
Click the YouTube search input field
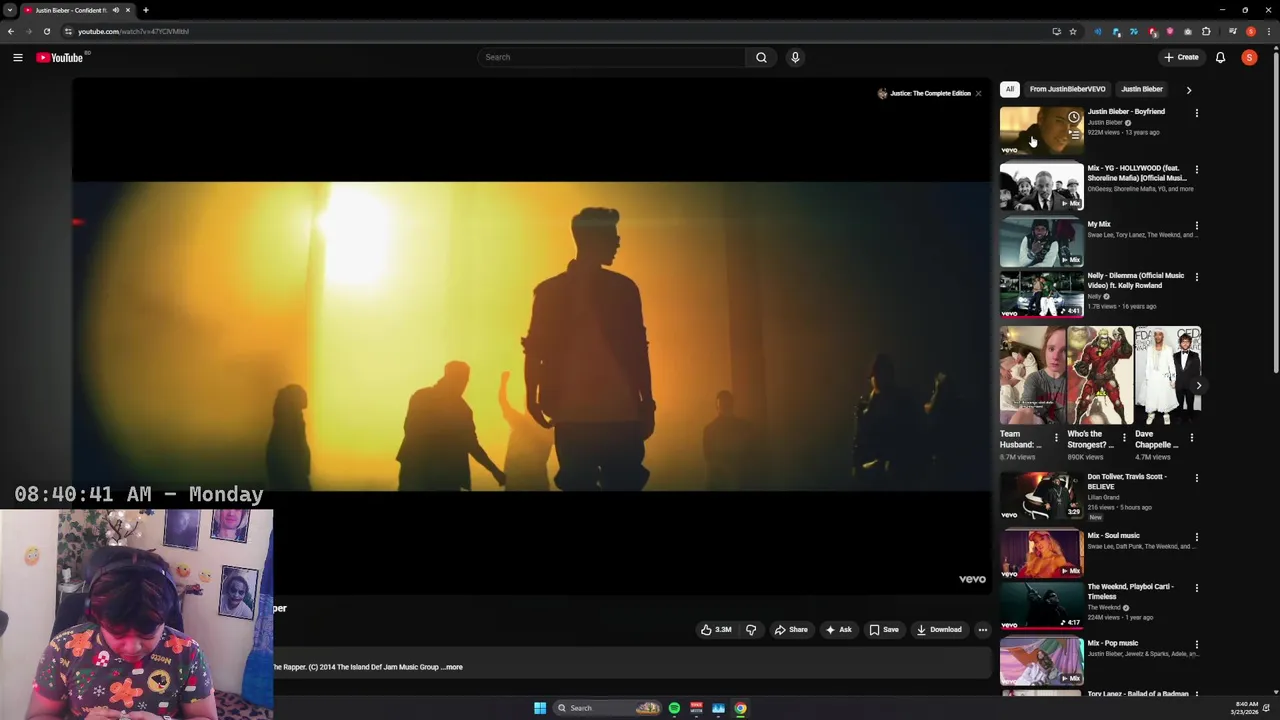pyautogui.click(x=612, y=57)
